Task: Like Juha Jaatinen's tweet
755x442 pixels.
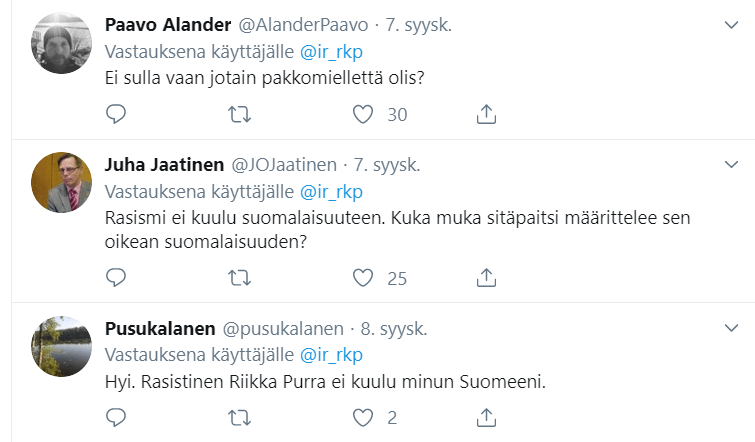Action: [x=363, y=277]
